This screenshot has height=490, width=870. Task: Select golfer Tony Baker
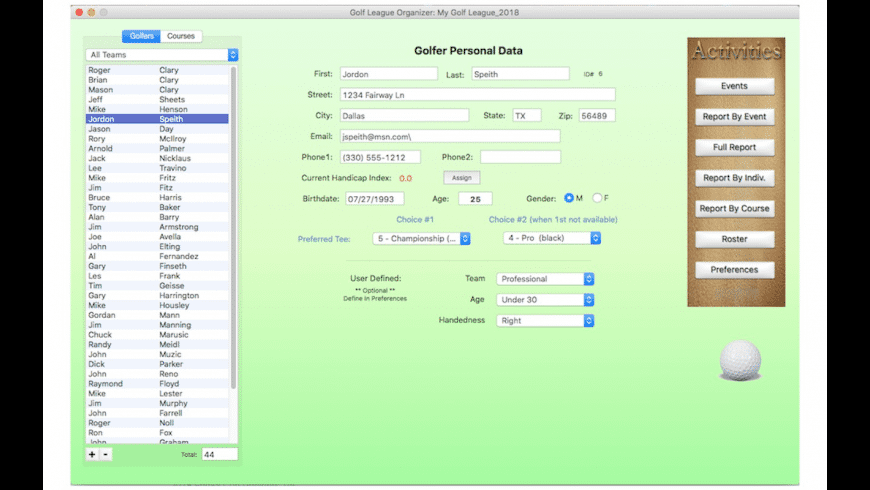pyautogui.click(x=157, y=208)
